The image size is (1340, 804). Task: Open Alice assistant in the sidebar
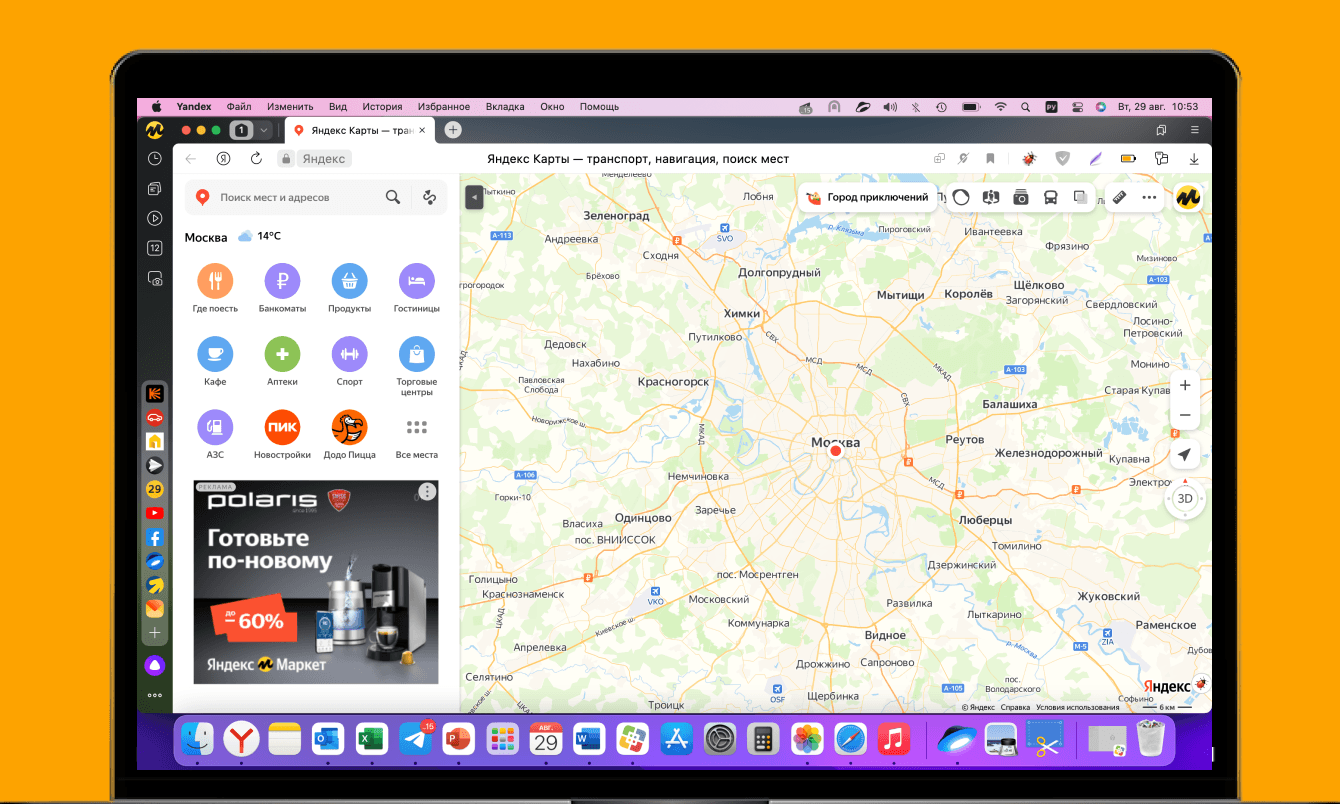tap(155, 665)
